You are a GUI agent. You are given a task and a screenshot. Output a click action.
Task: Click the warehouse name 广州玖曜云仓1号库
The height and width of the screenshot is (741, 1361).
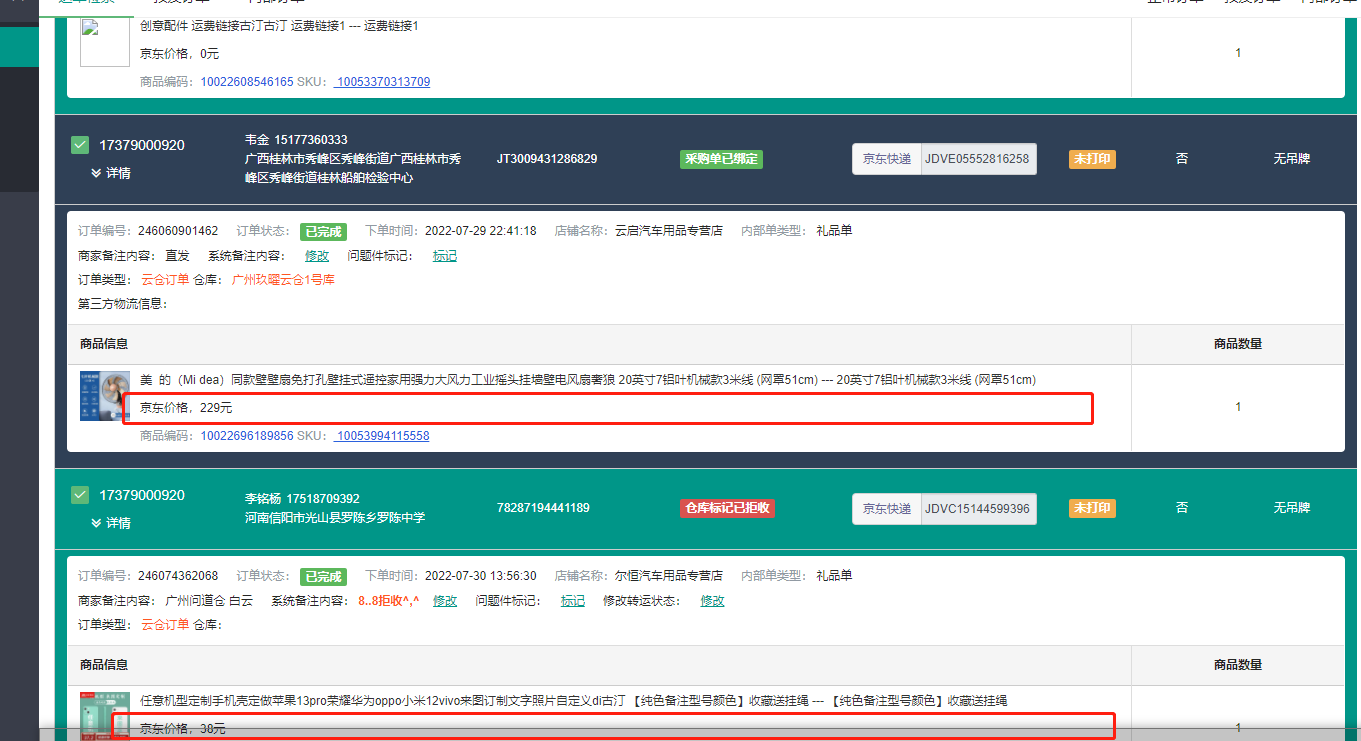point(283,280)
